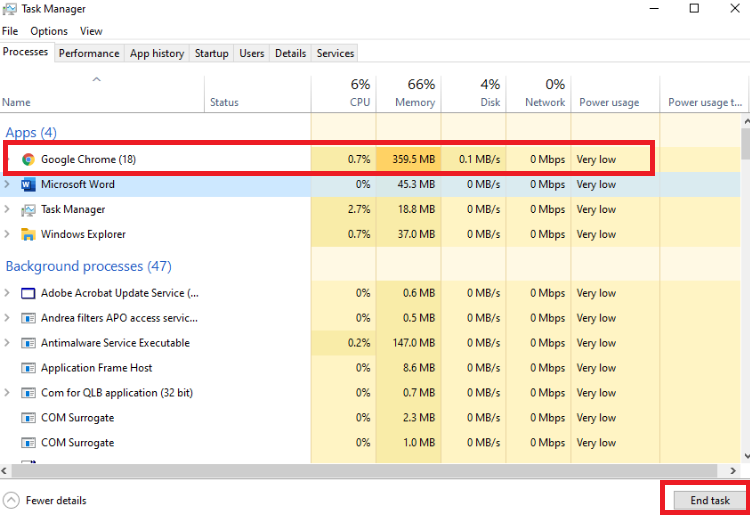Click the Task Manager title bar icon
750x518 pixels.
click(10, 9)
